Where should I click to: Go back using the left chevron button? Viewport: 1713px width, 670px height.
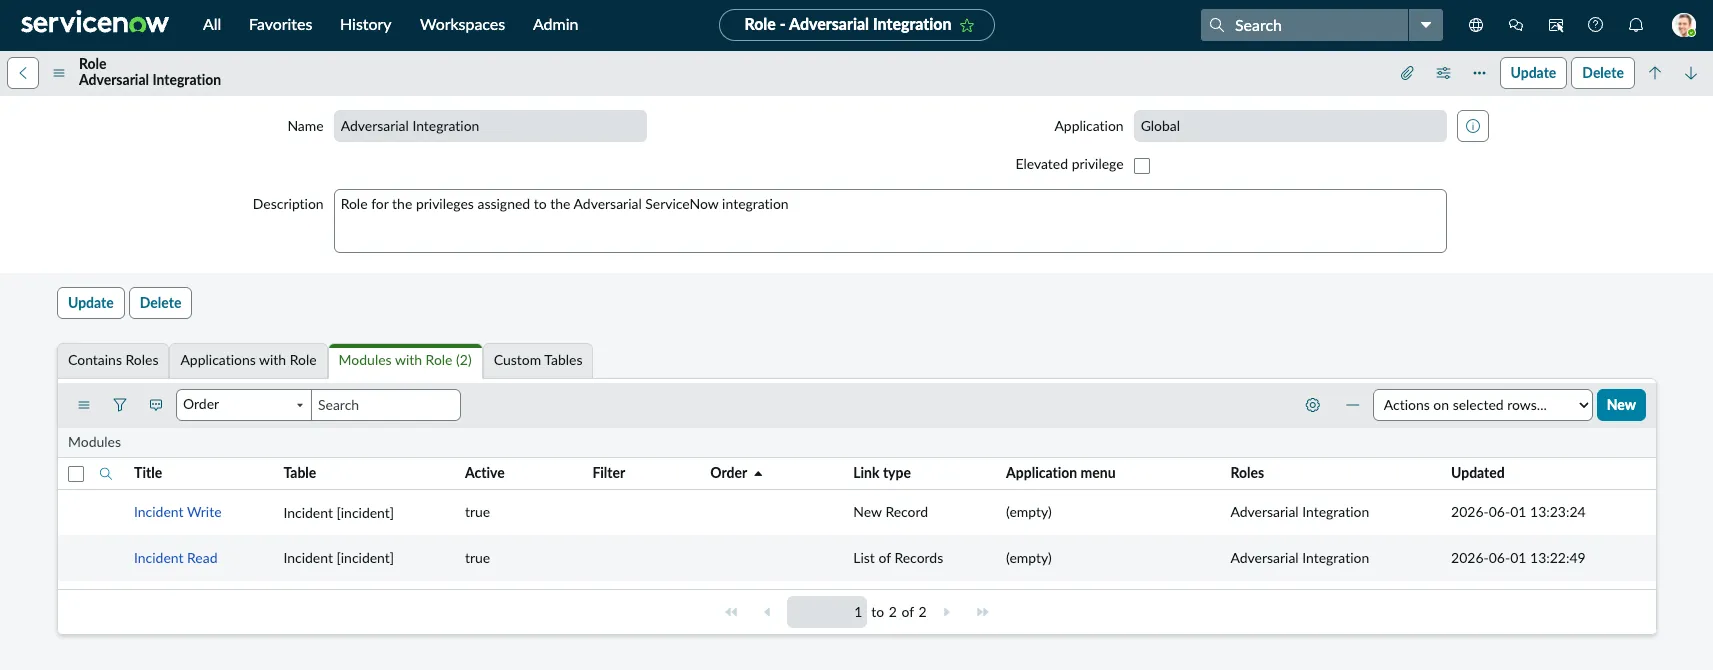point(23,73)
